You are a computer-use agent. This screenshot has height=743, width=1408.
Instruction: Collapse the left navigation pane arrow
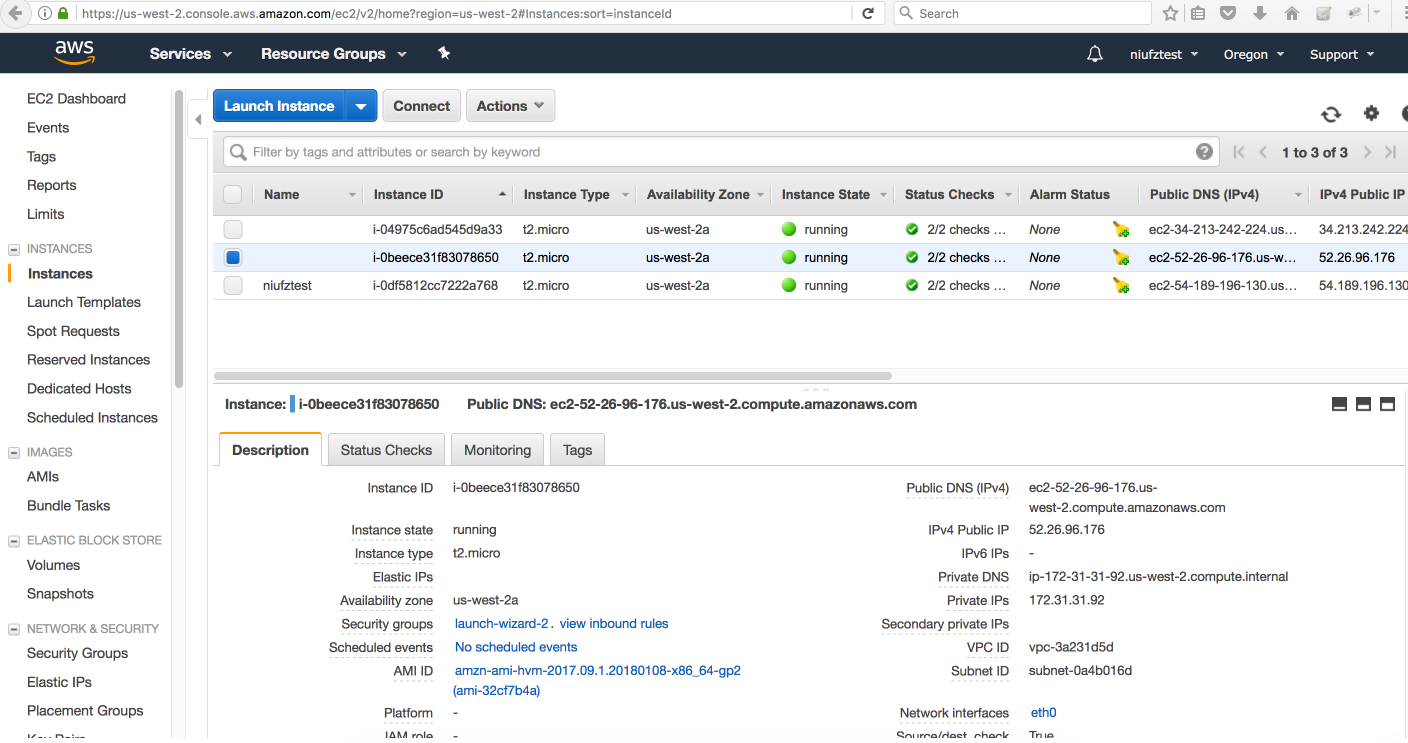pyautogui.click(x=198, y=120)
